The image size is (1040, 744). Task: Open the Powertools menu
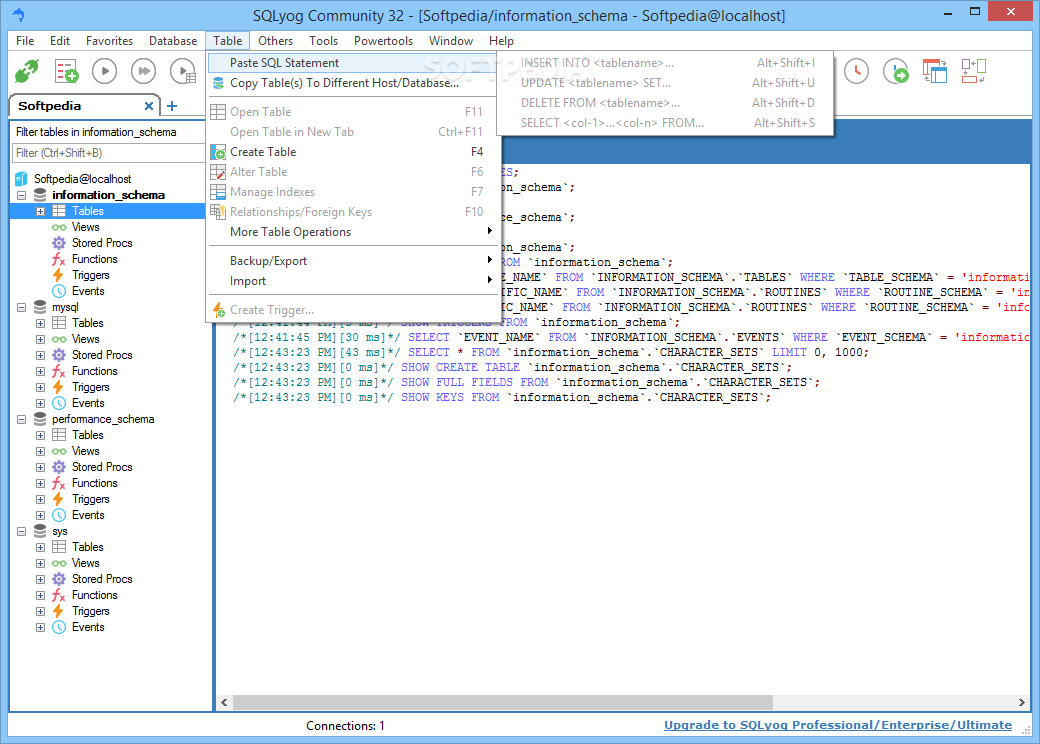(383, 40)
